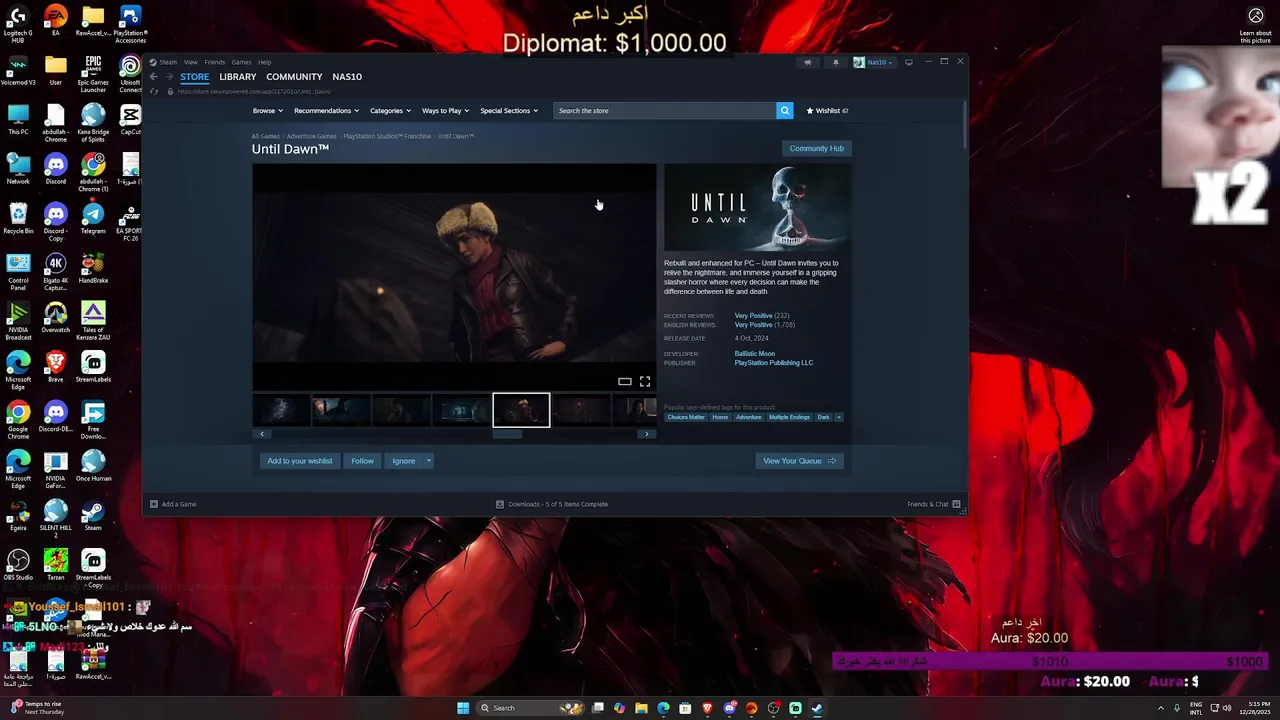Open NVIDIA Broadcast desktop shortcut

click(18, 321)
